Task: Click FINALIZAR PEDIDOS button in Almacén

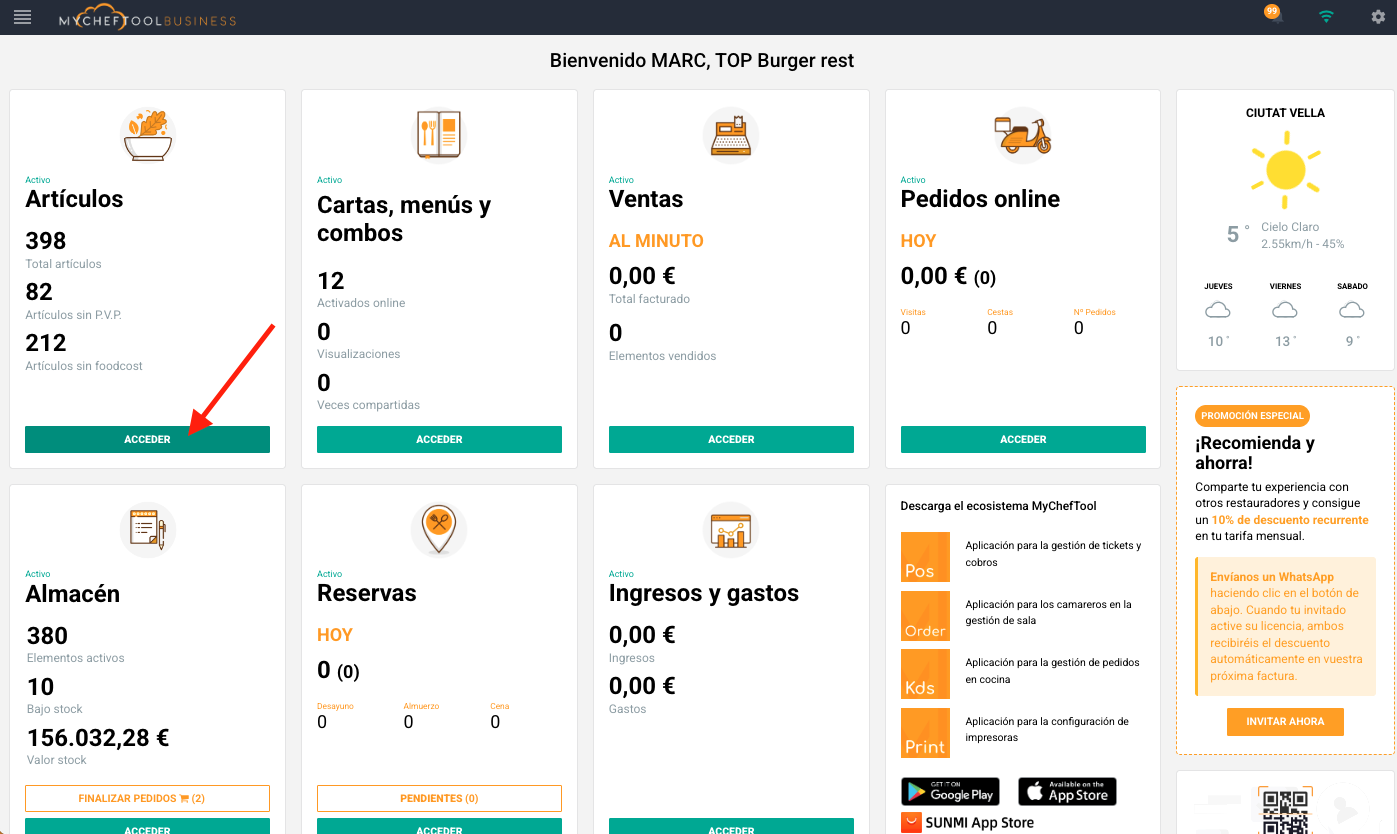Action: tap(147, 798)
